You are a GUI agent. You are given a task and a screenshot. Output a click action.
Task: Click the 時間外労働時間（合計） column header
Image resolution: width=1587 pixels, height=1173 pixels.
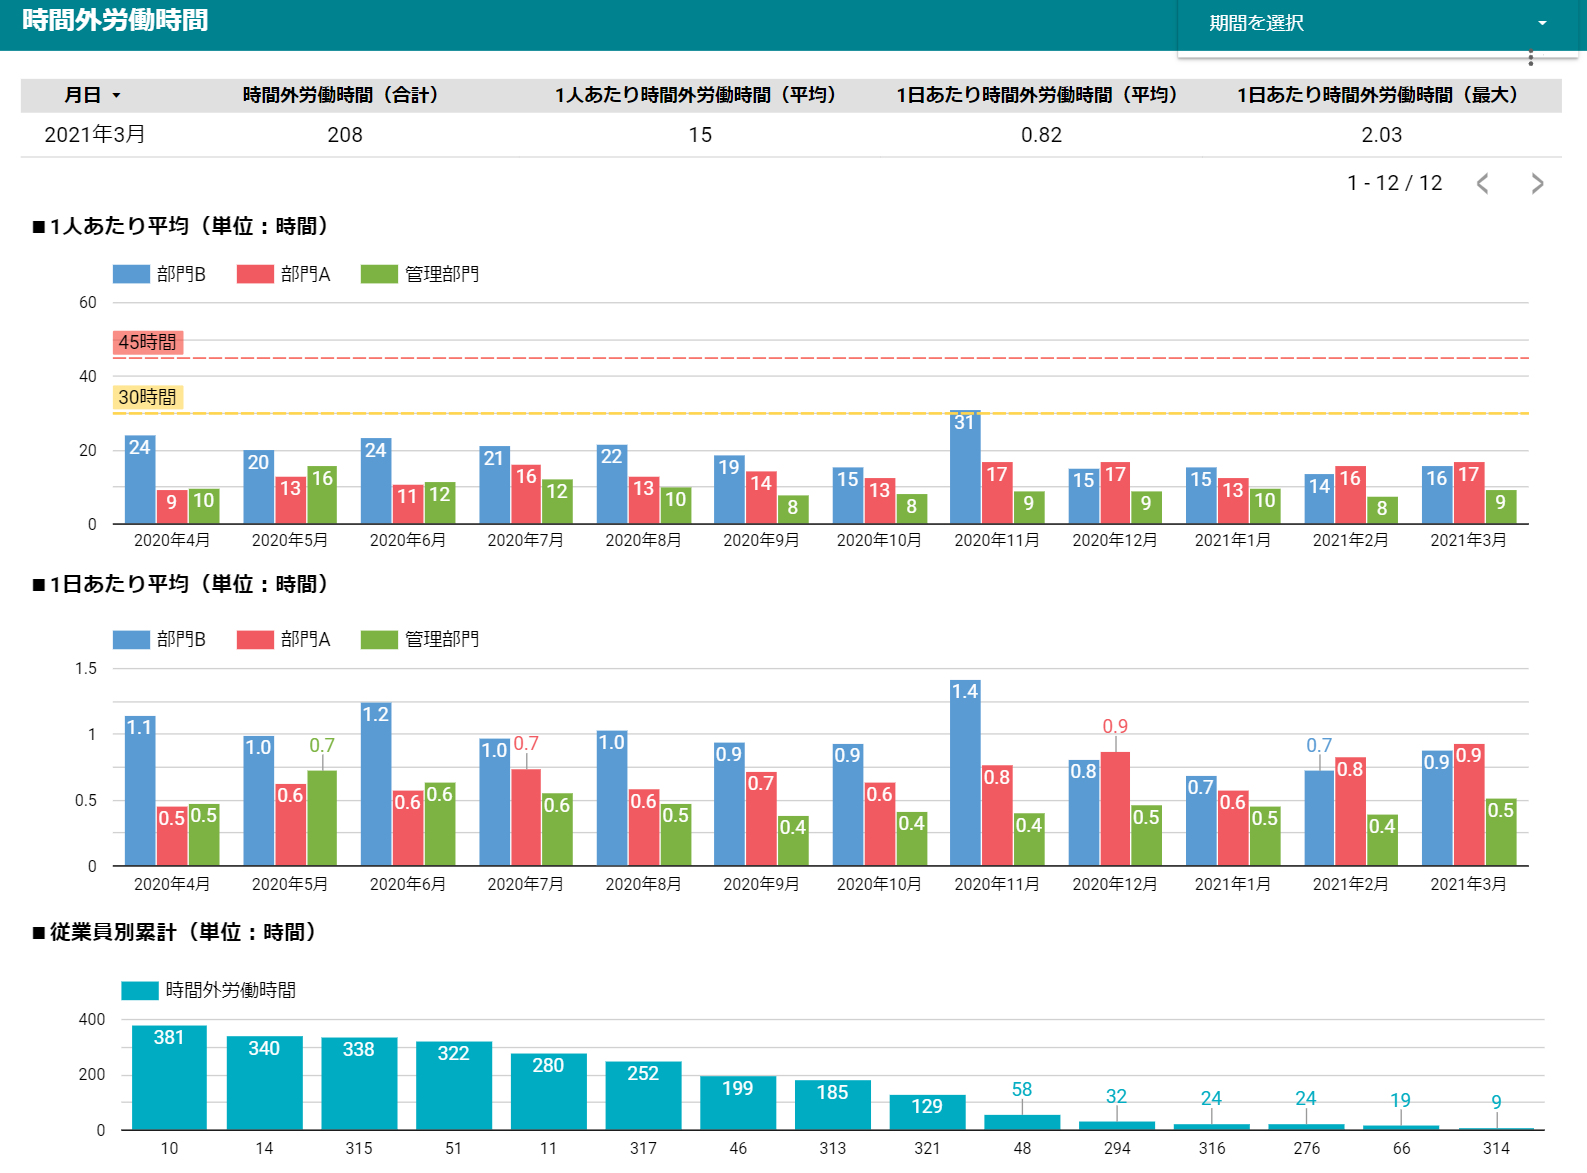click(341, 95)
